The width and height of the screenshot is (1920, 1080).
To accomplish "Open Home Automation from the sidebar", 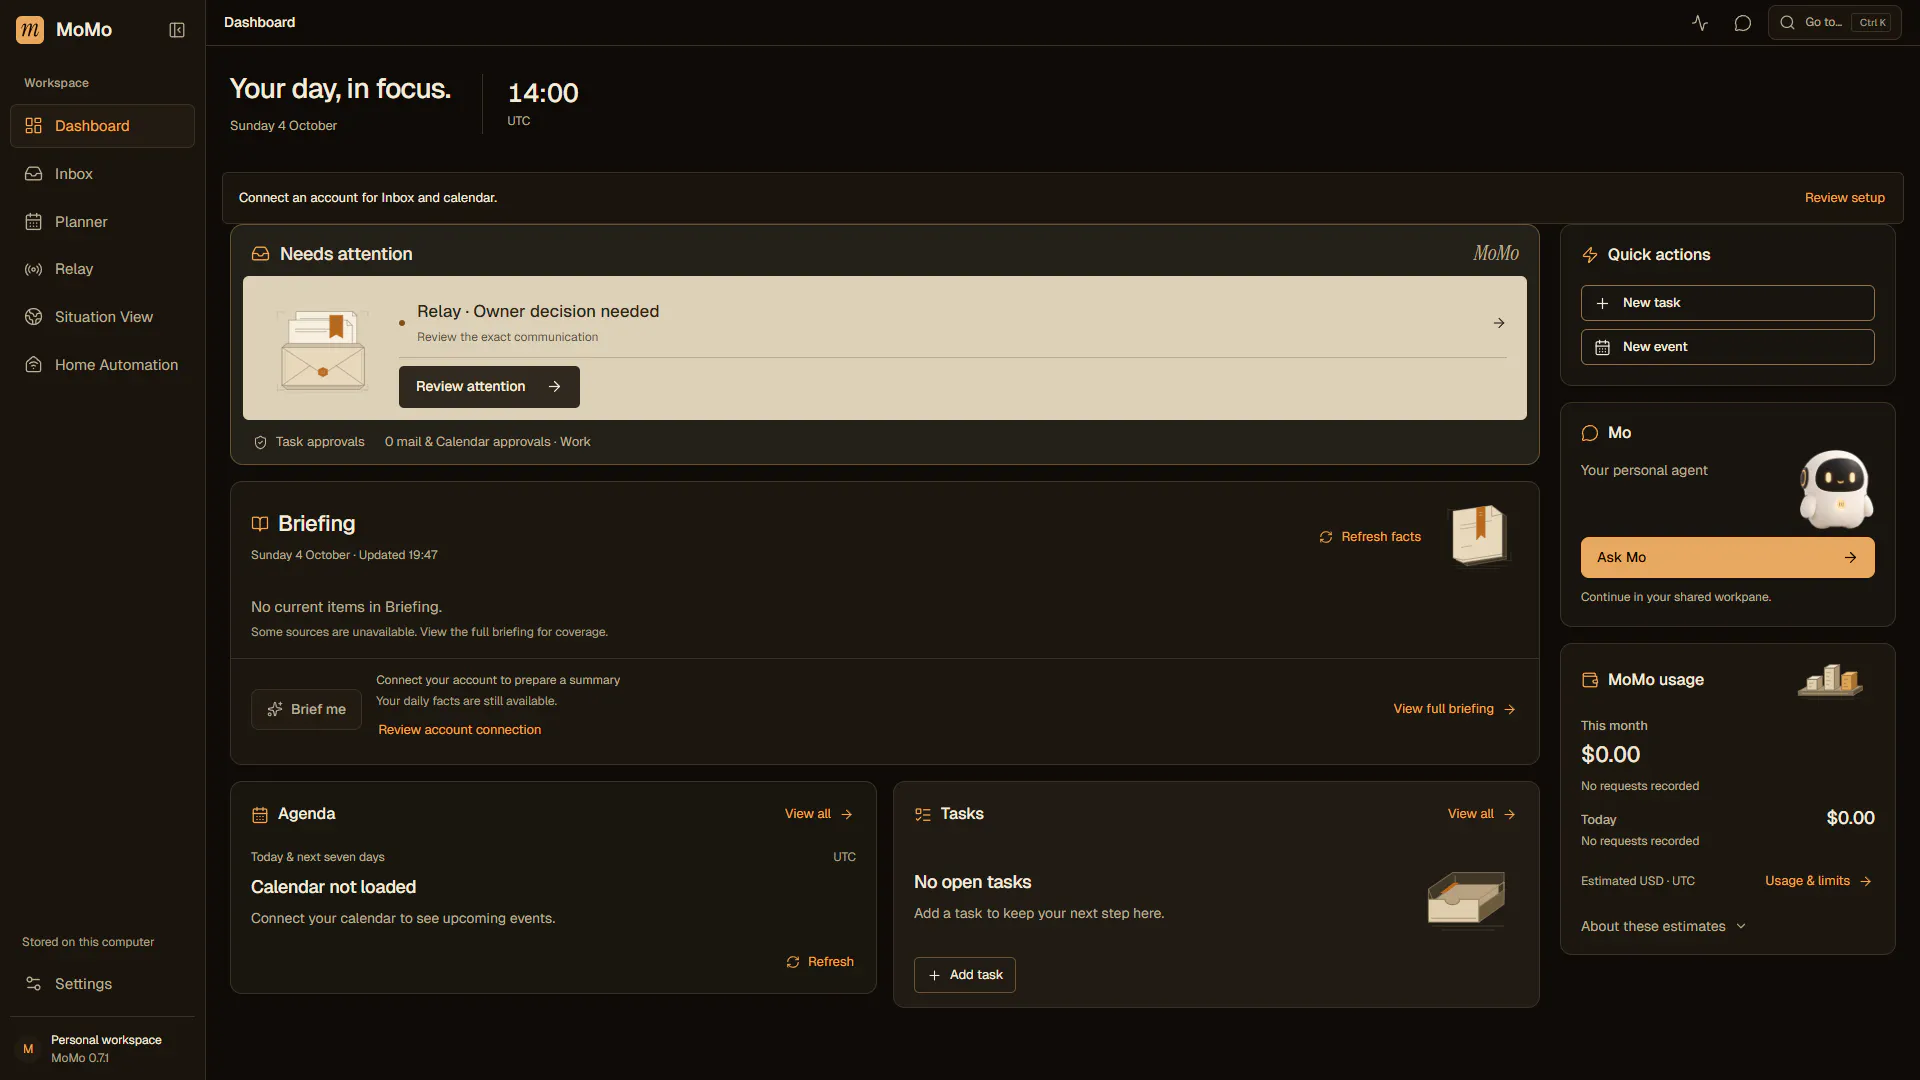I will click(x=102, y=365).
